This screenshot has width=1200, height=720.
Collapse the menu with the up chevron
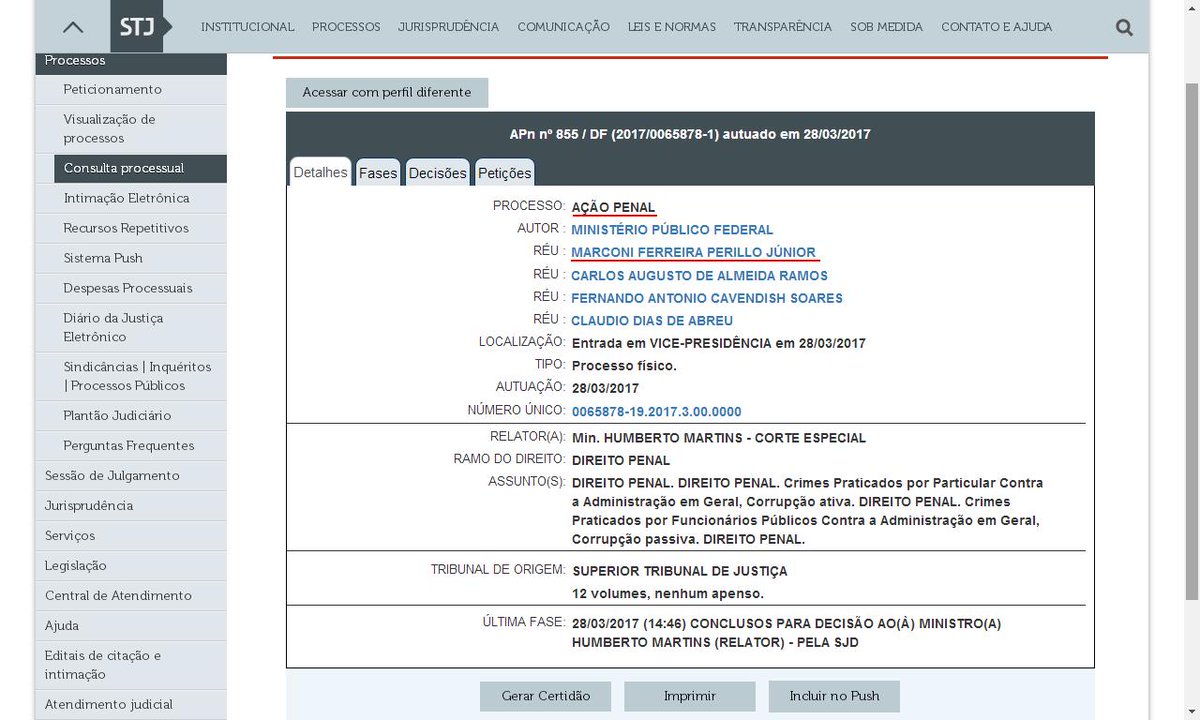[73, 27]
